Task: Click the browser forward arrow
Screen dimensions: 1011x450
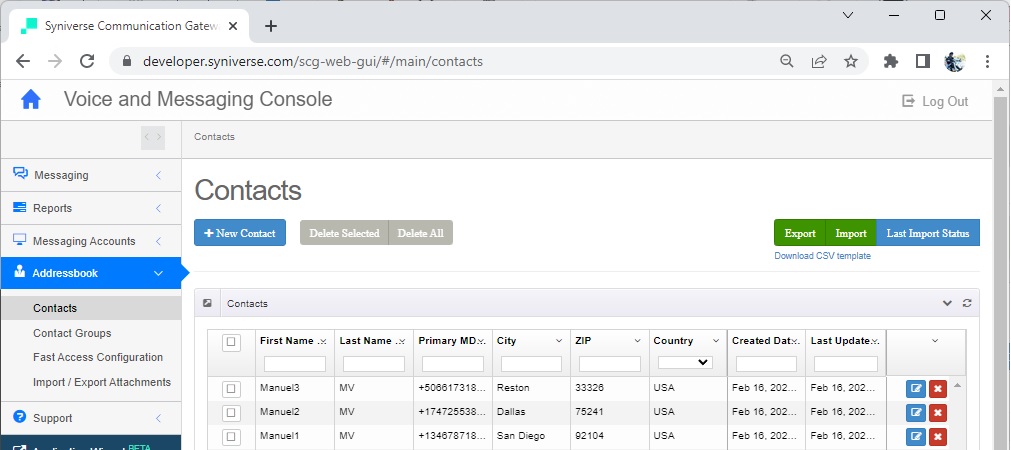Action: [55, 61]
